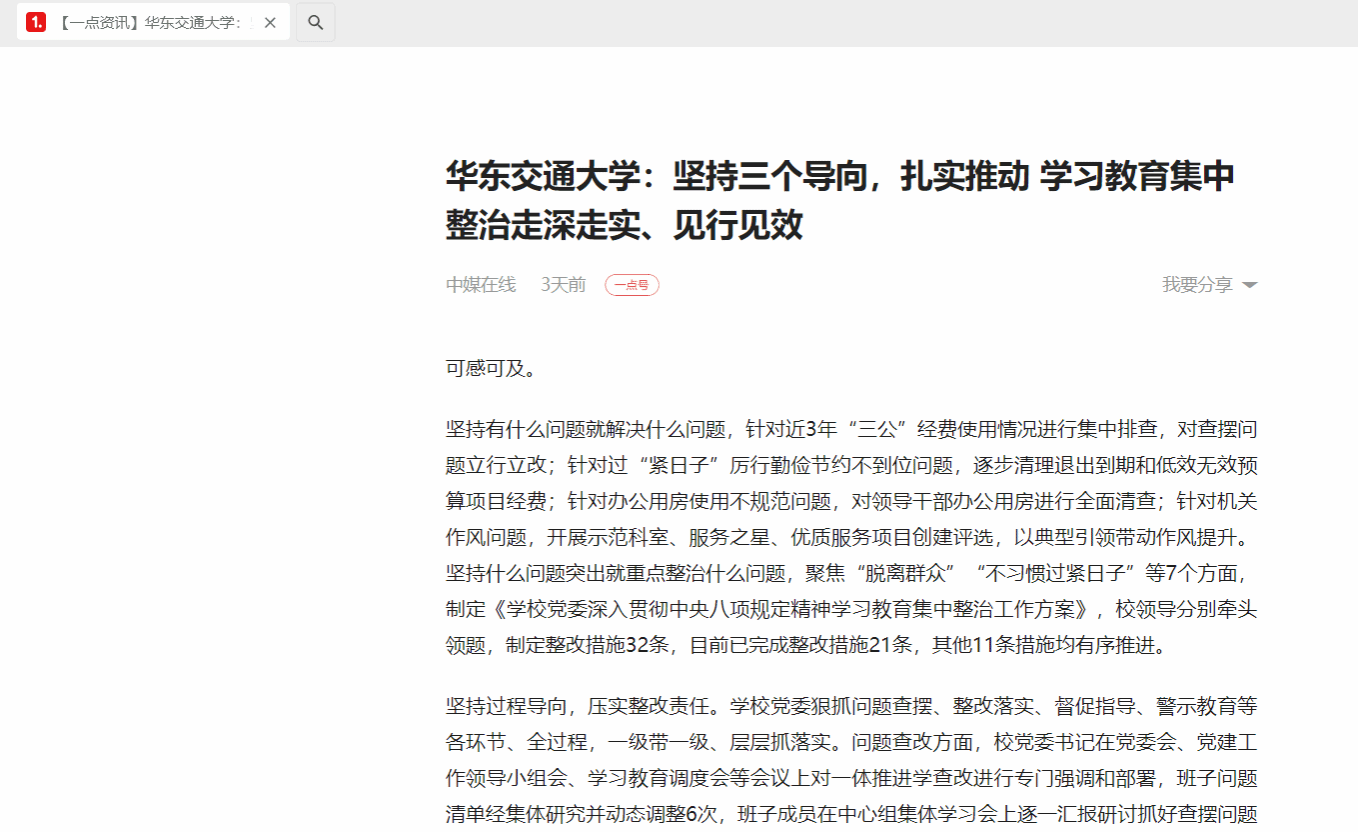This screenshot has height=832, width=1358.
Task: Click the red Yidian favicon in the tab
Action: click(36, 22)
